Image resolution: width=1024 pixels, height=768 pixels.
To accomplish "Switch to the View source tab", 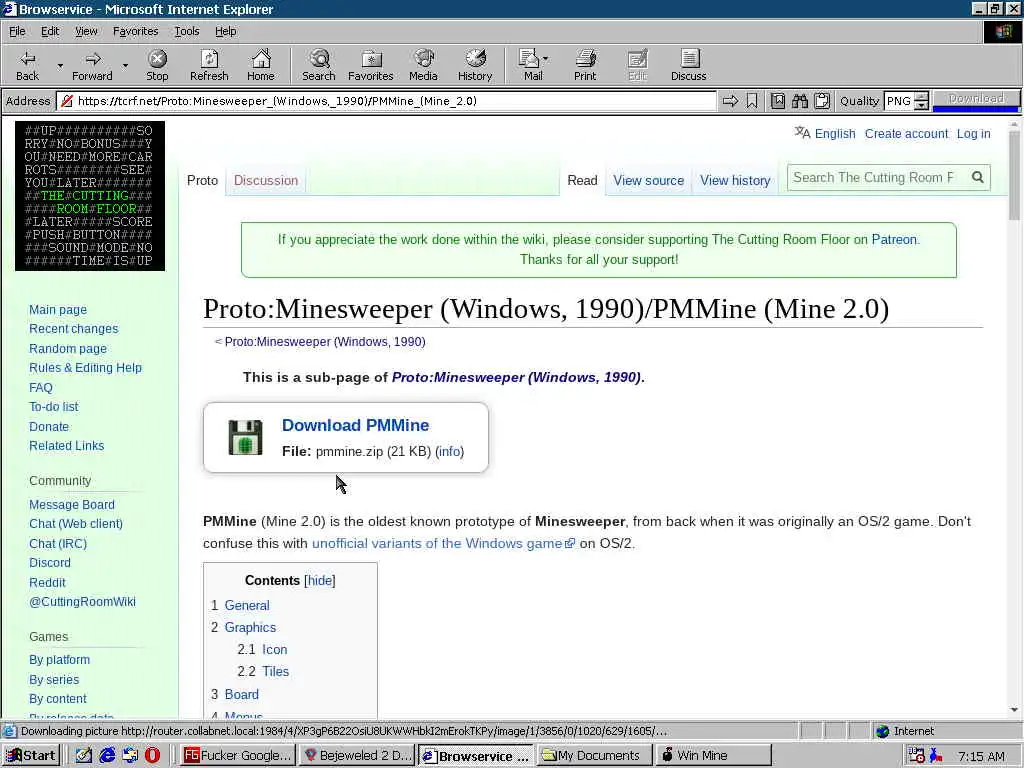I will tap(648, 180).
